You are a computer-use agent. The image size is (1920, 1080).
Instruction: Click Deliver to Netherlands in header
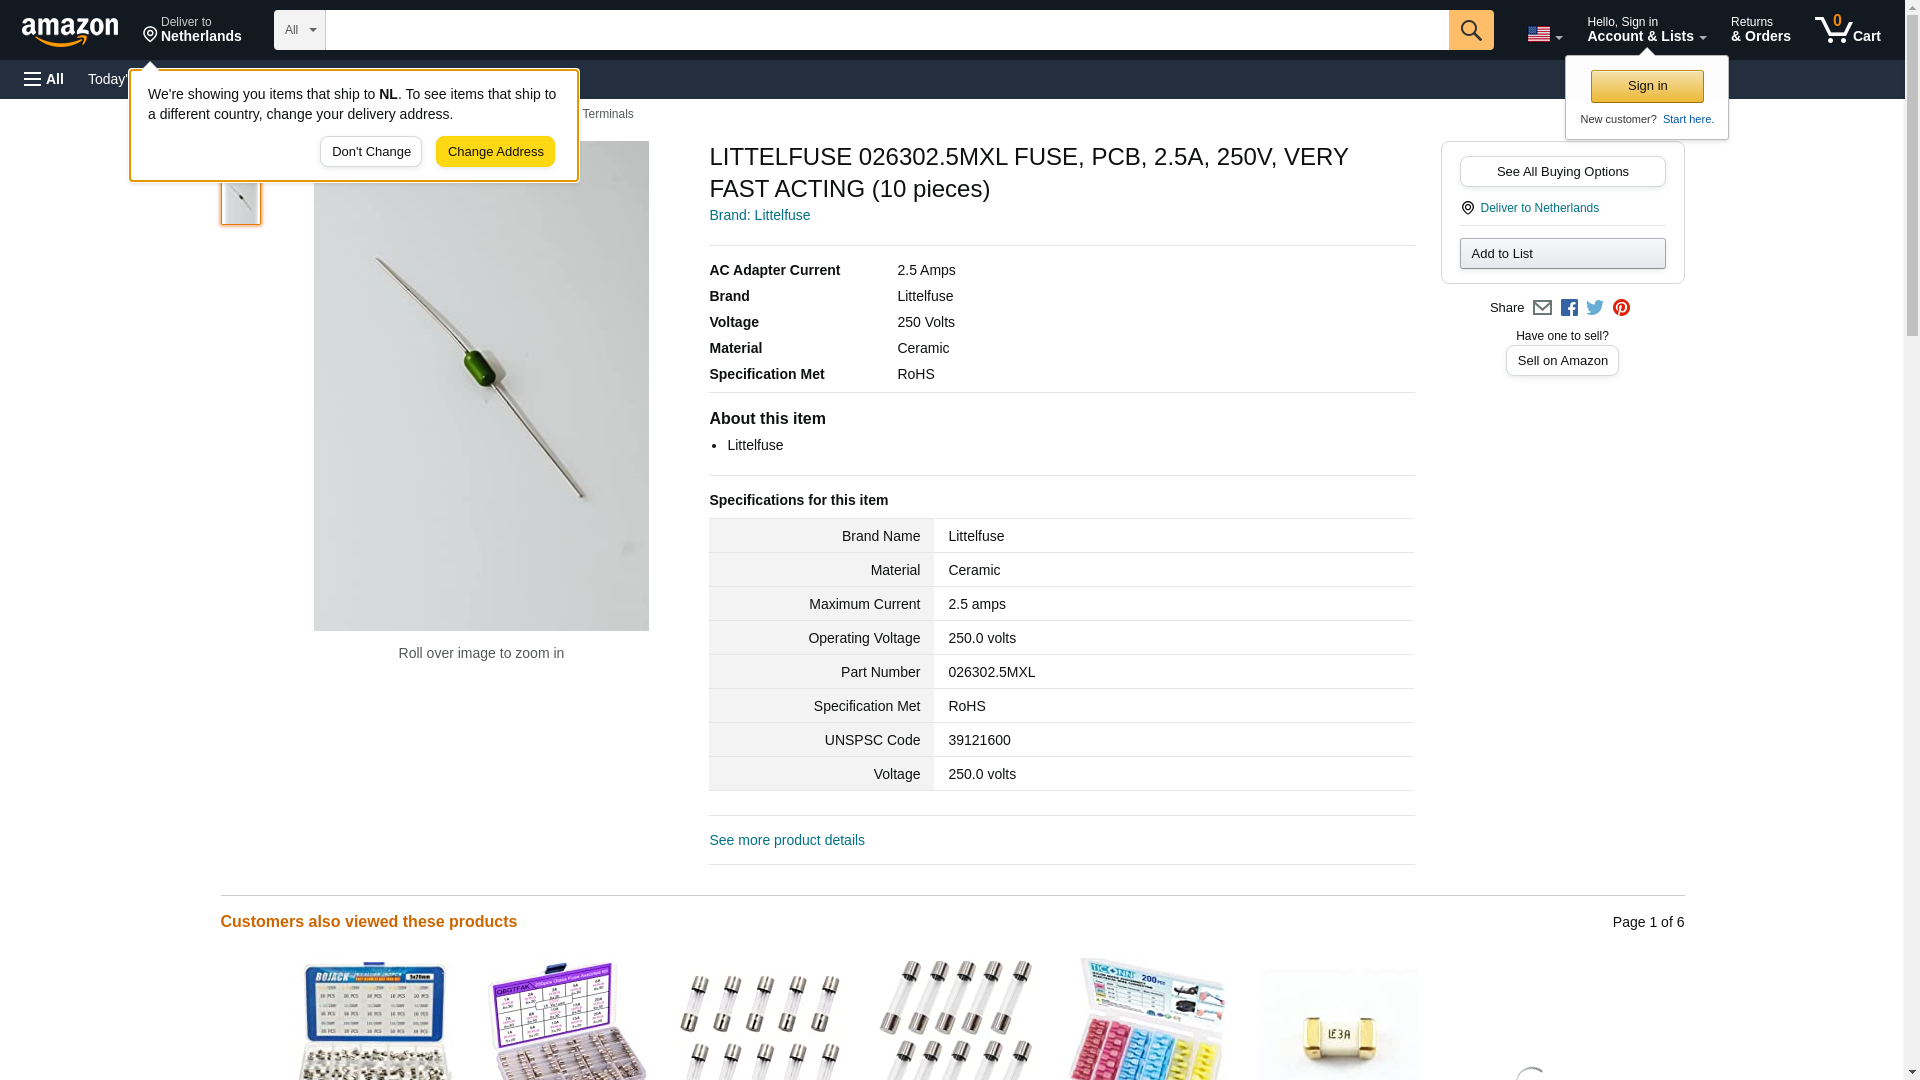pyautogui.click(x=192, y=30)
